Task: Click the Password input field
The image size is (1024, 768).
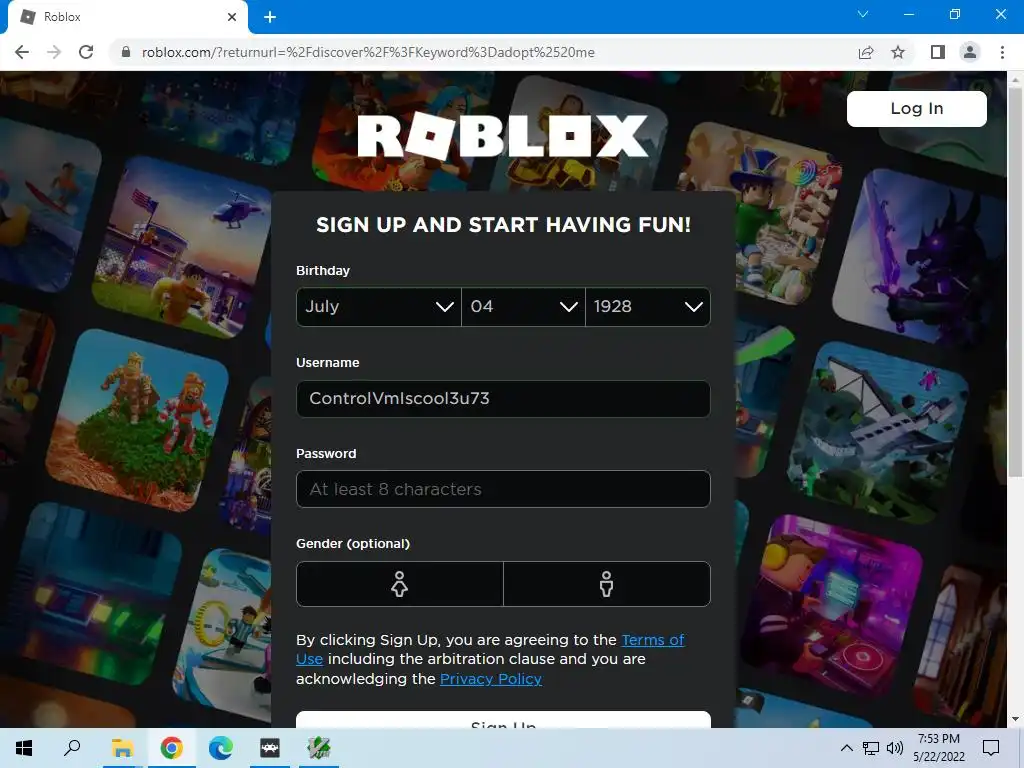Action: point(503,489)
